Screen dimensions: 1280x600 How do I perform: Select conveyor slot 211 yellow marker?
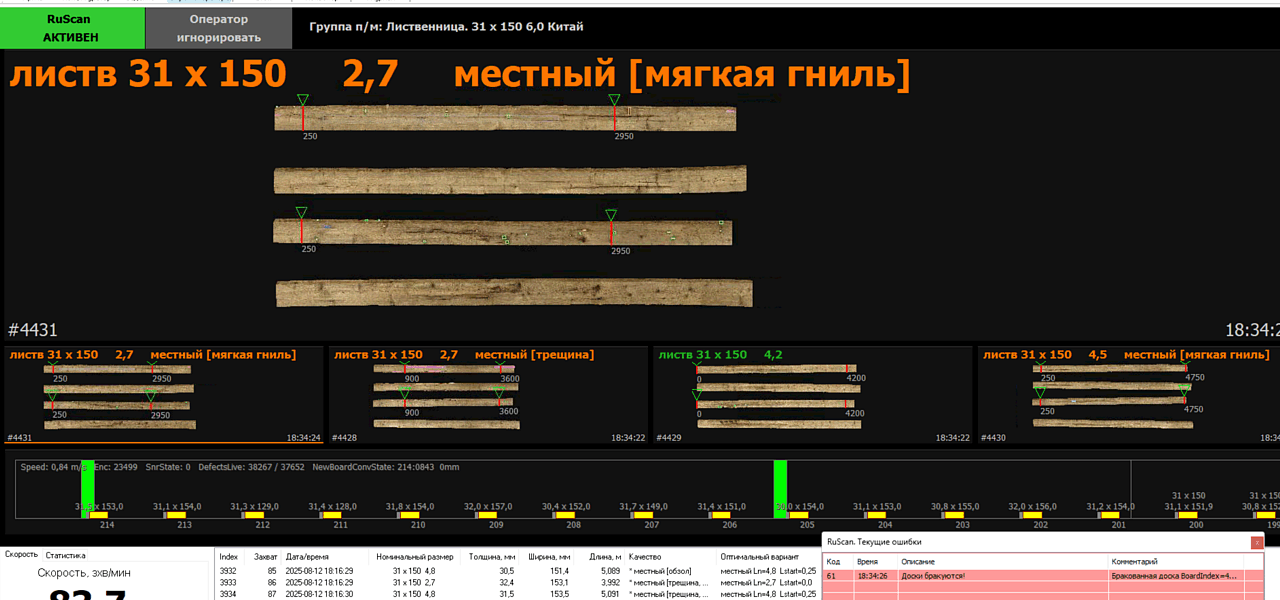click(332, 515)
